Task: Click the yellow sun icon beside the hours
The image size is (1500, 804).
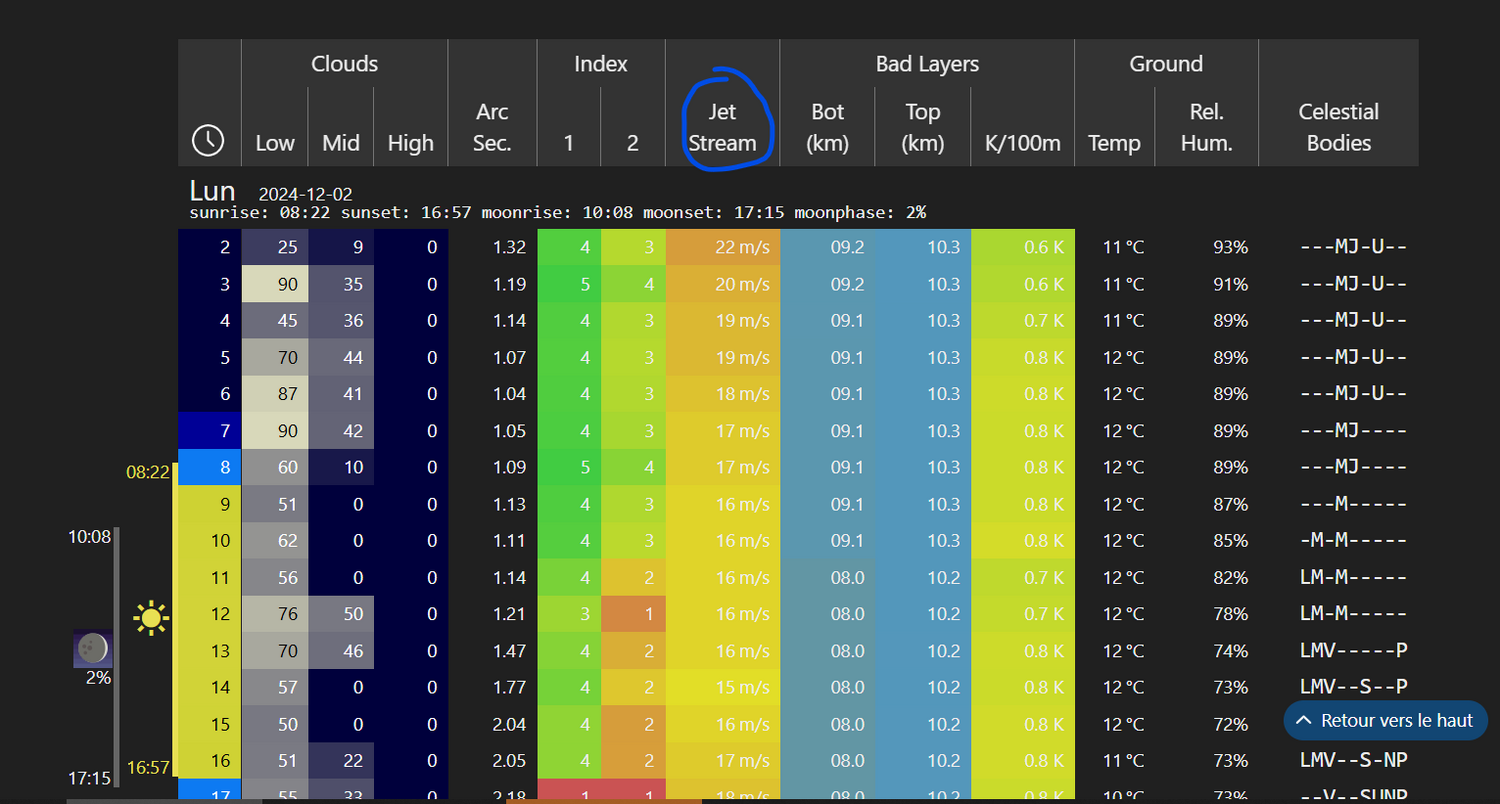Action: (151, 618)
